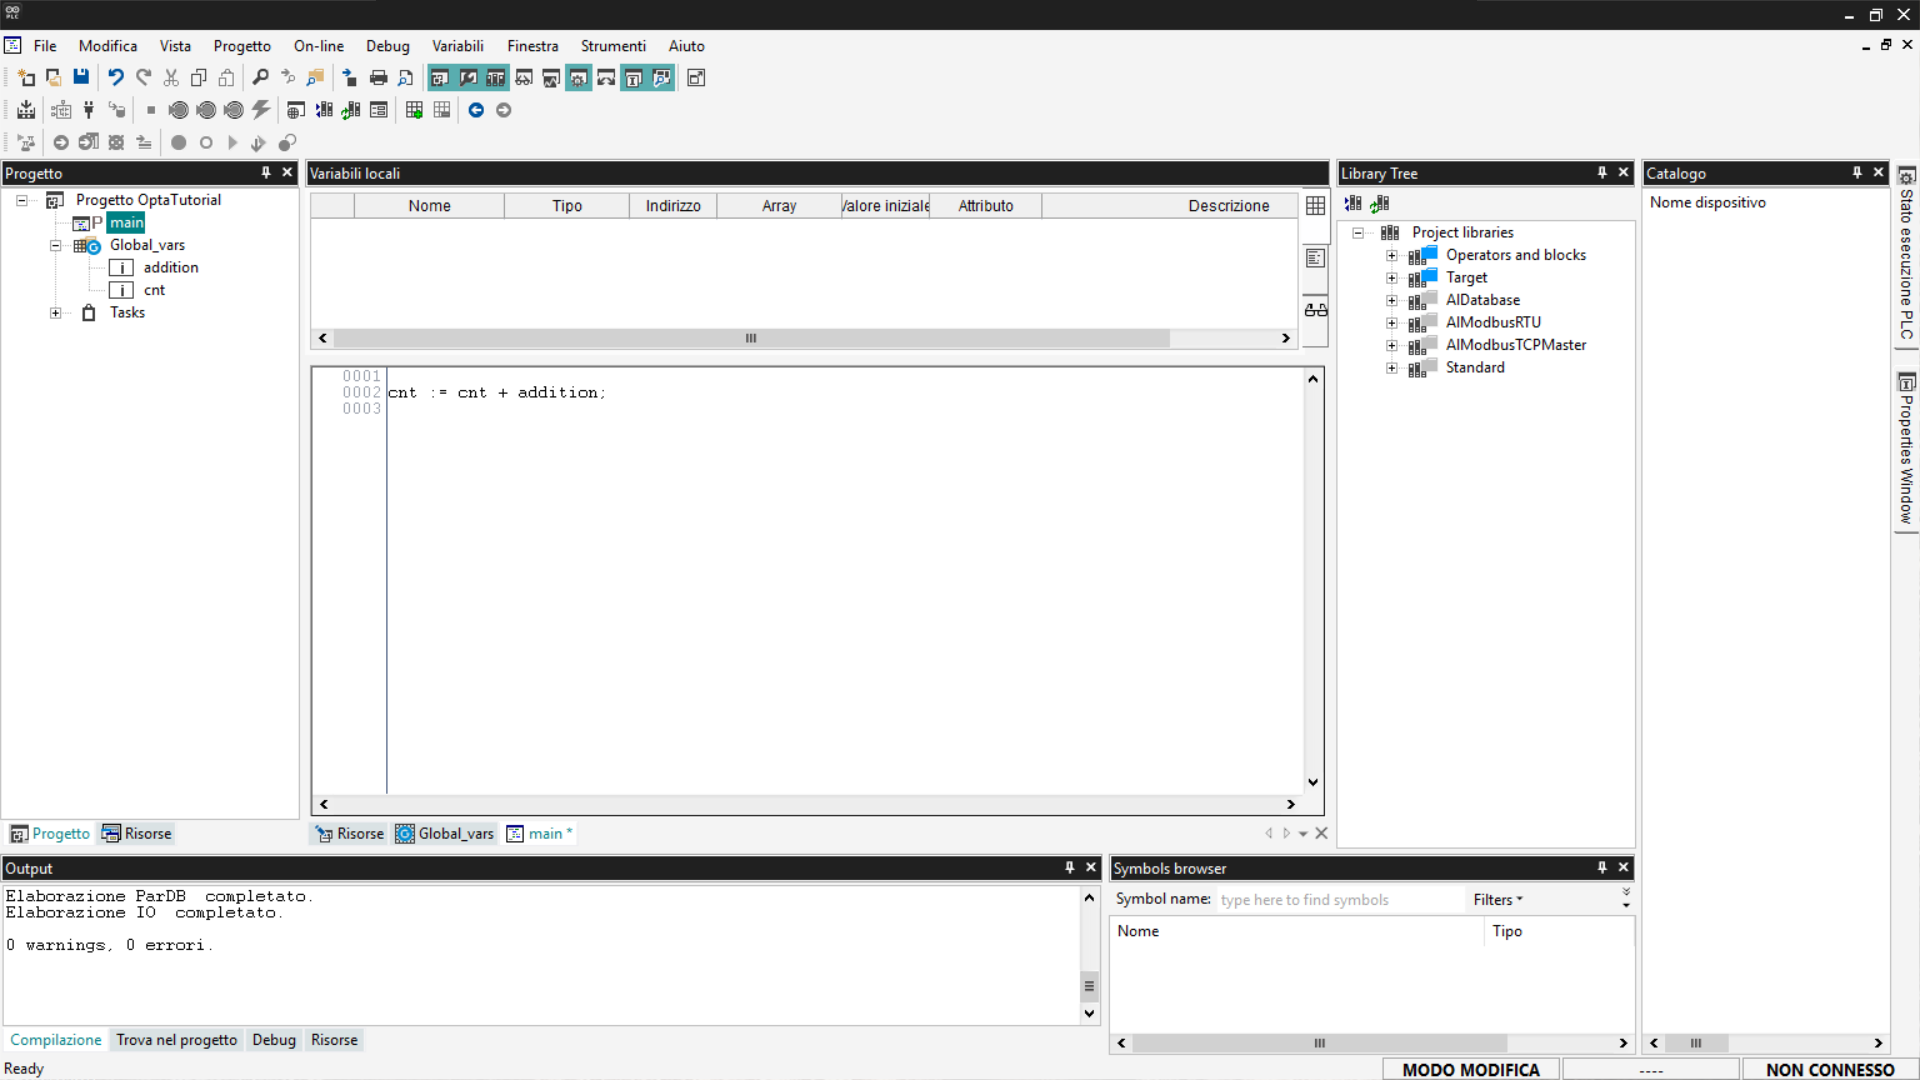
Task: Click the Undo toolbar icon
Action: pos(116,78)
